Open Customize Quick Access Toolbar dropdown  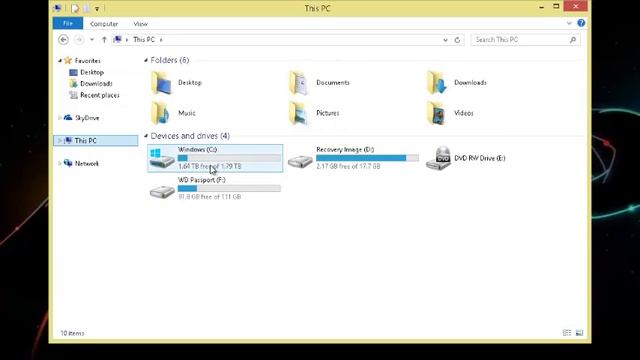pos(97,9)
